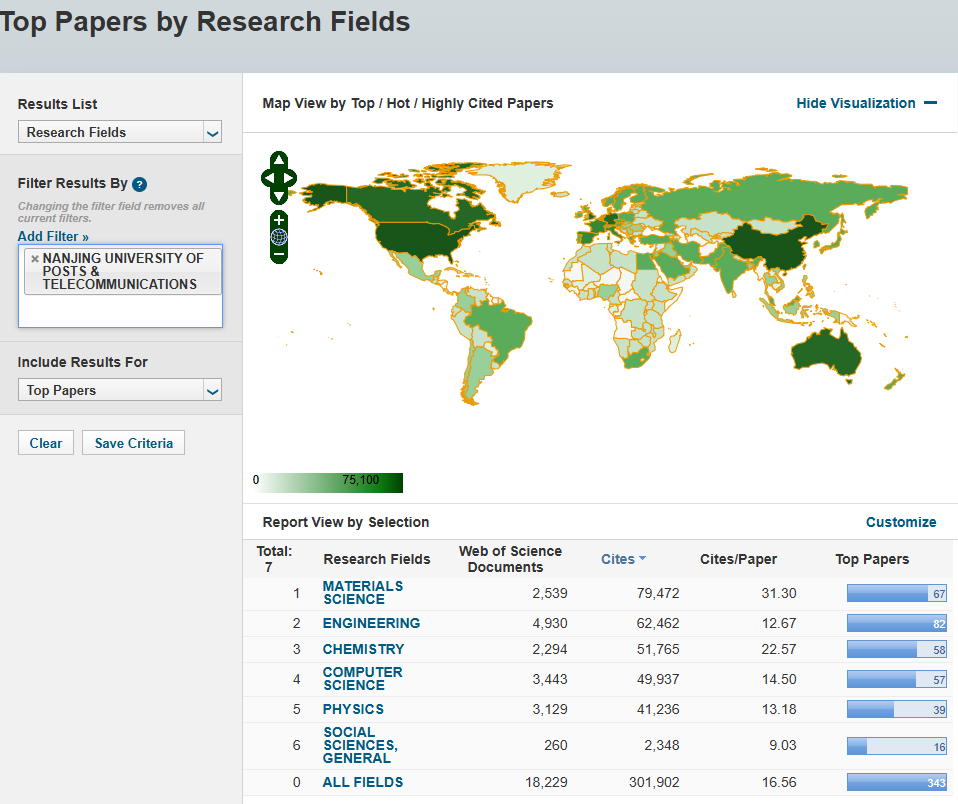Pan the map left with the arrow

click(x=267, y=178)
